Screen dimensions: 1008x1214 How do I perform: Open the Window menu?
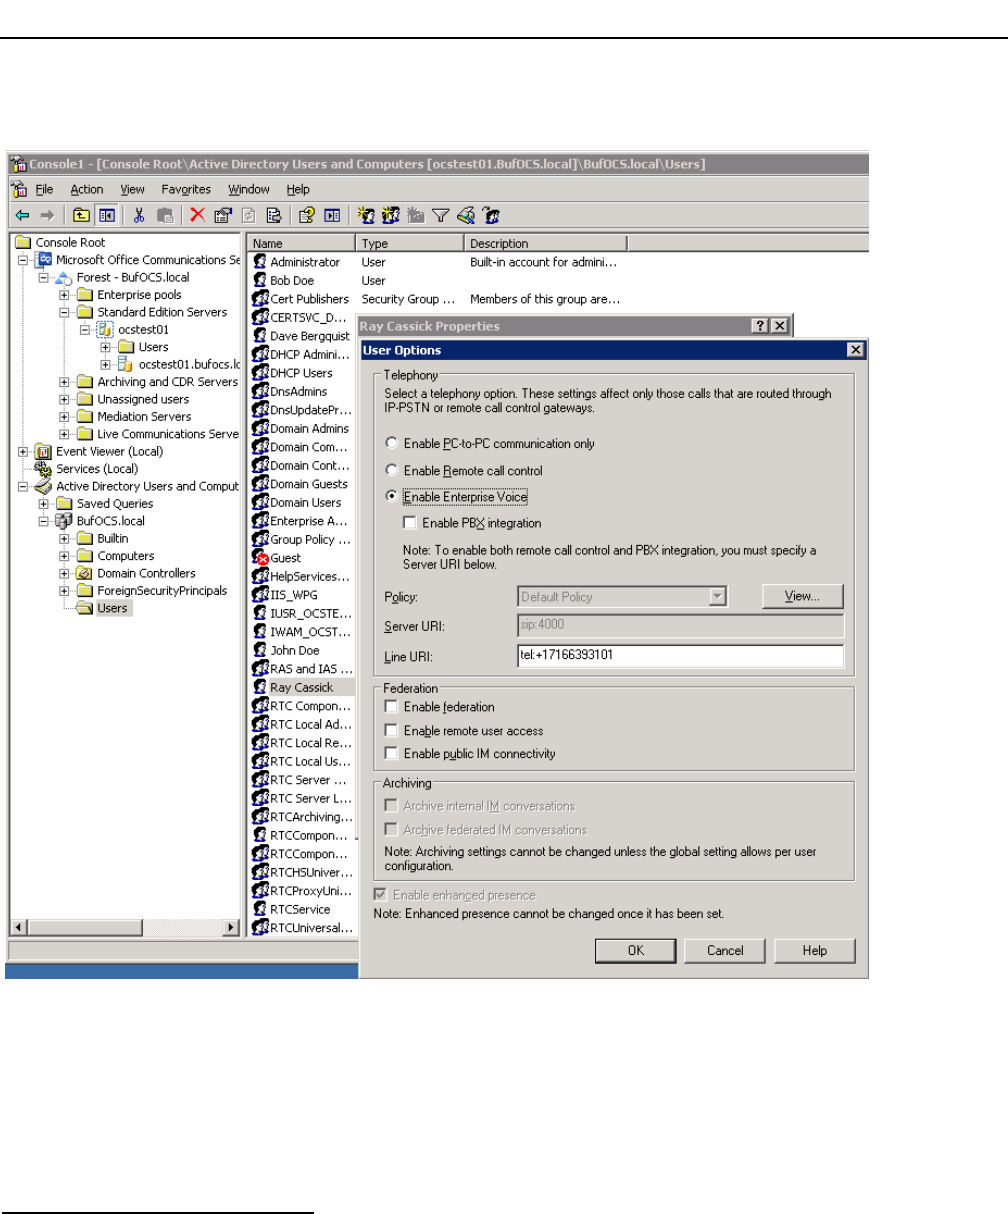point(248,189)
